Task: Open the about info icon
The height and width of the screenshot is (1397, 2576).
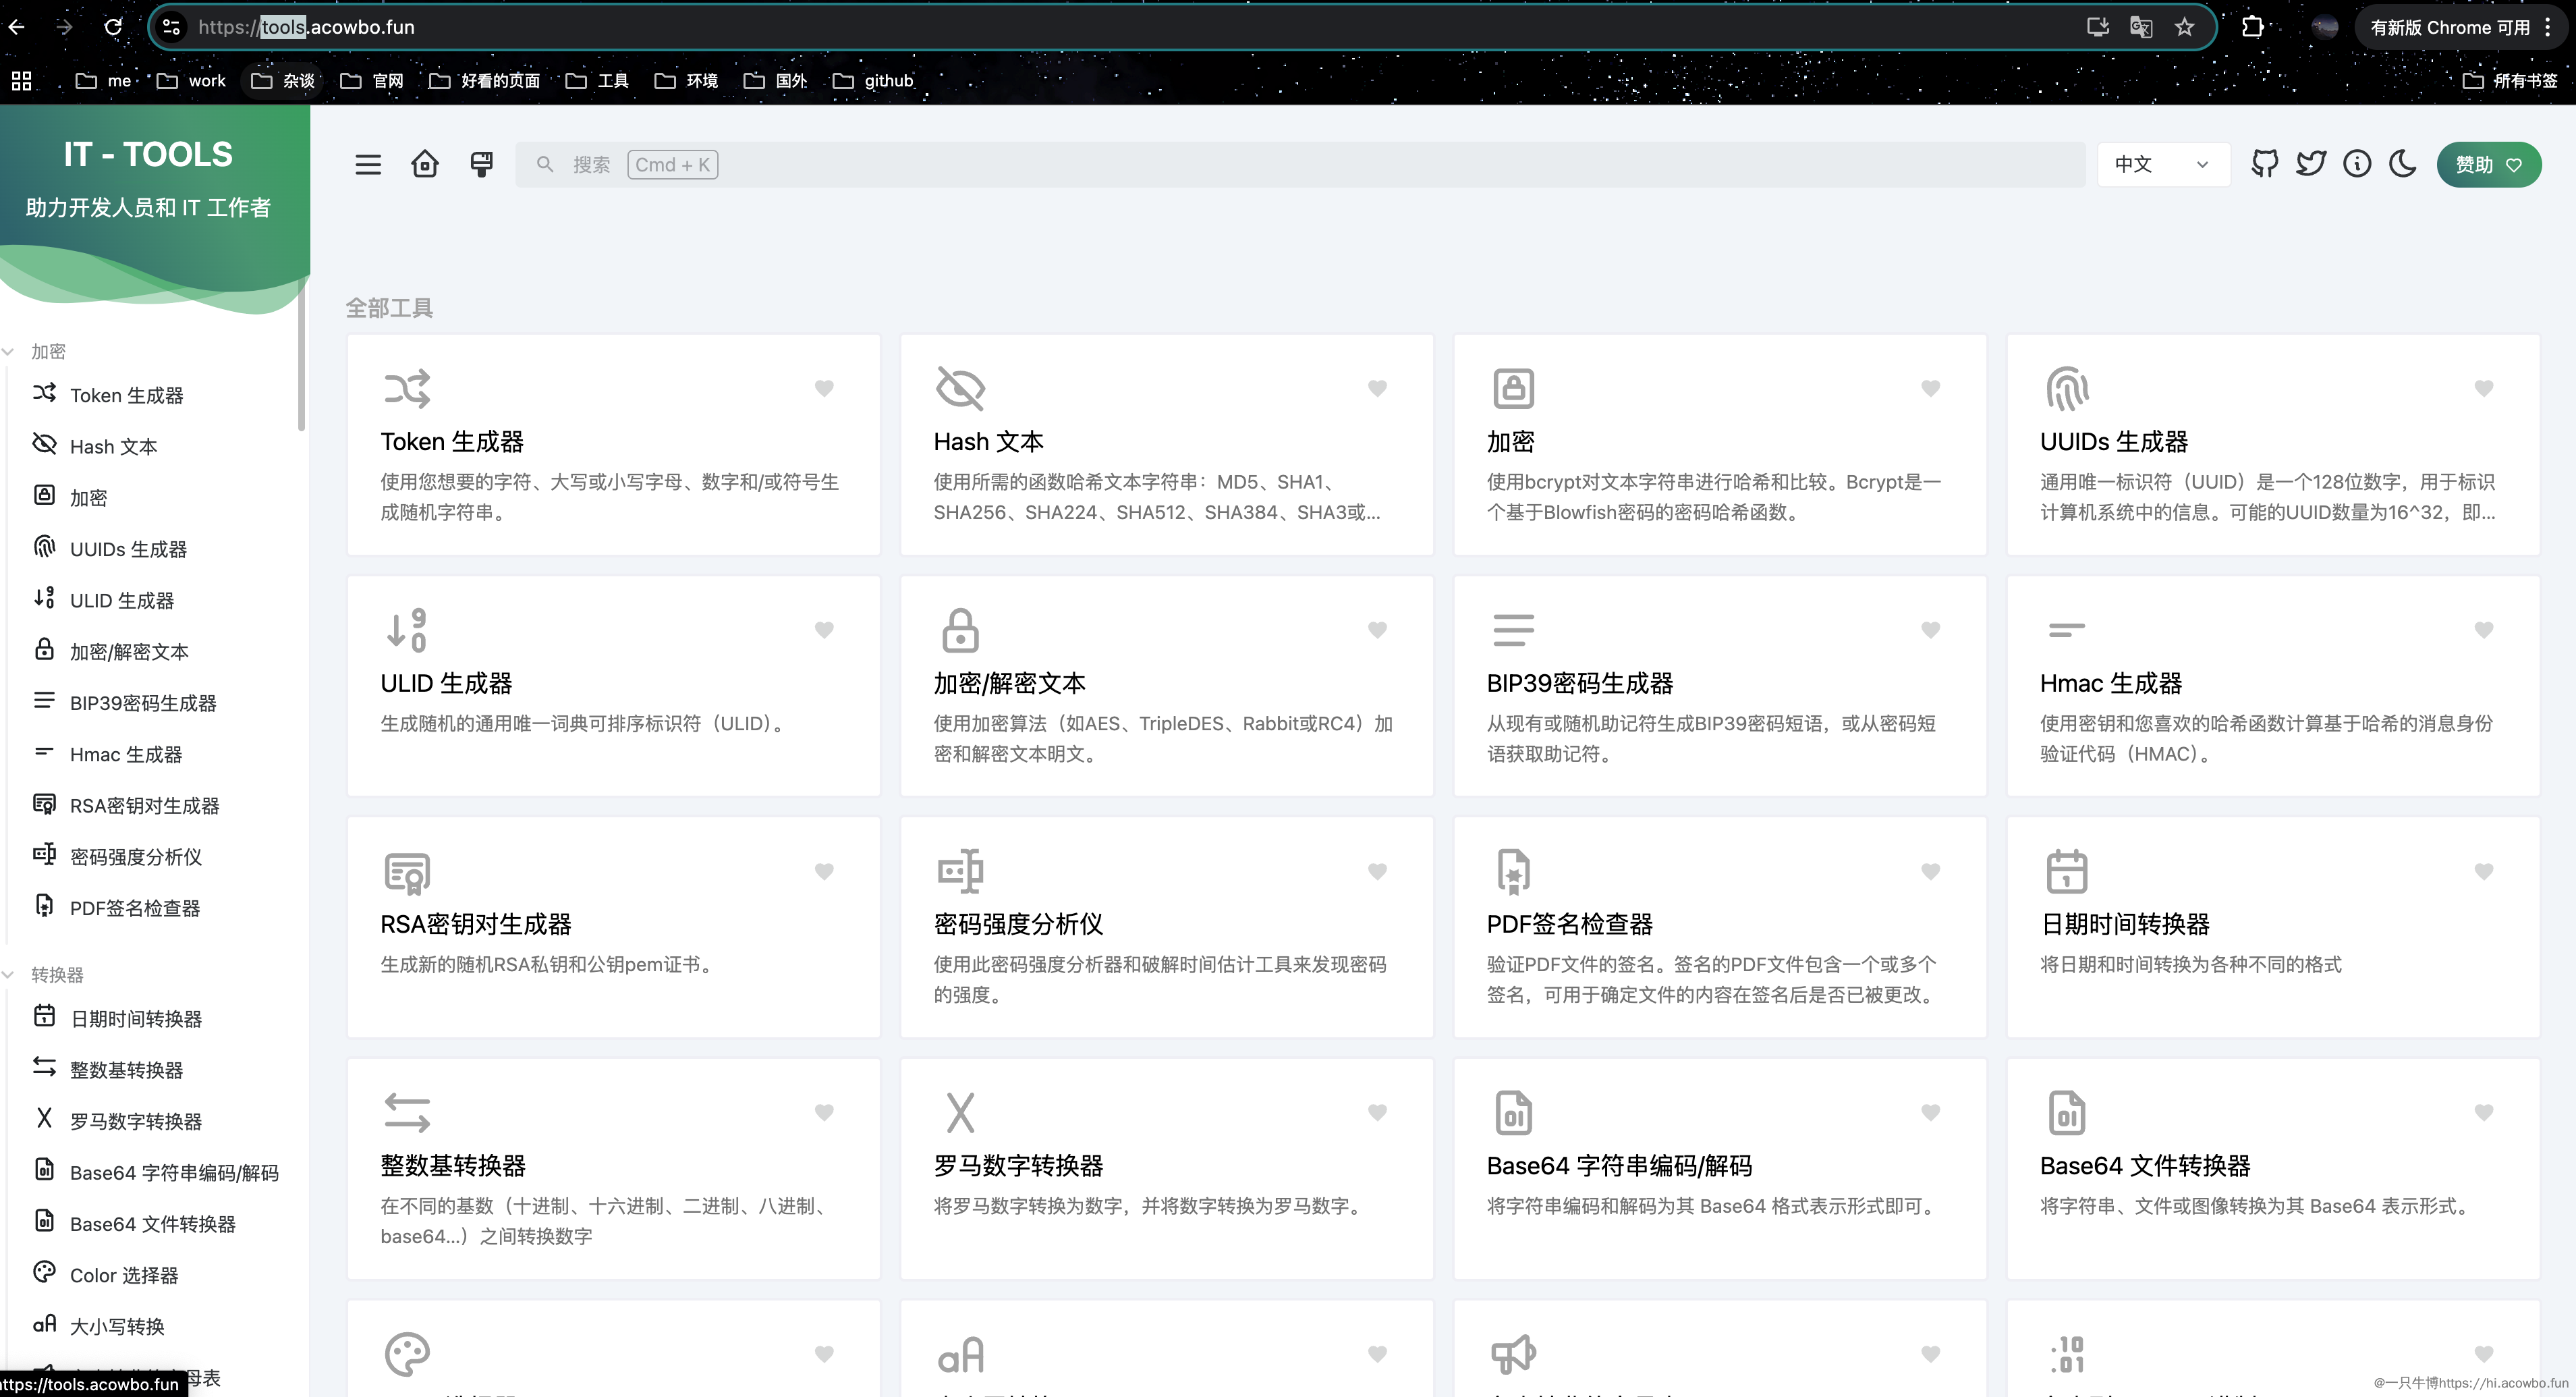Action: pos(2356,164)
